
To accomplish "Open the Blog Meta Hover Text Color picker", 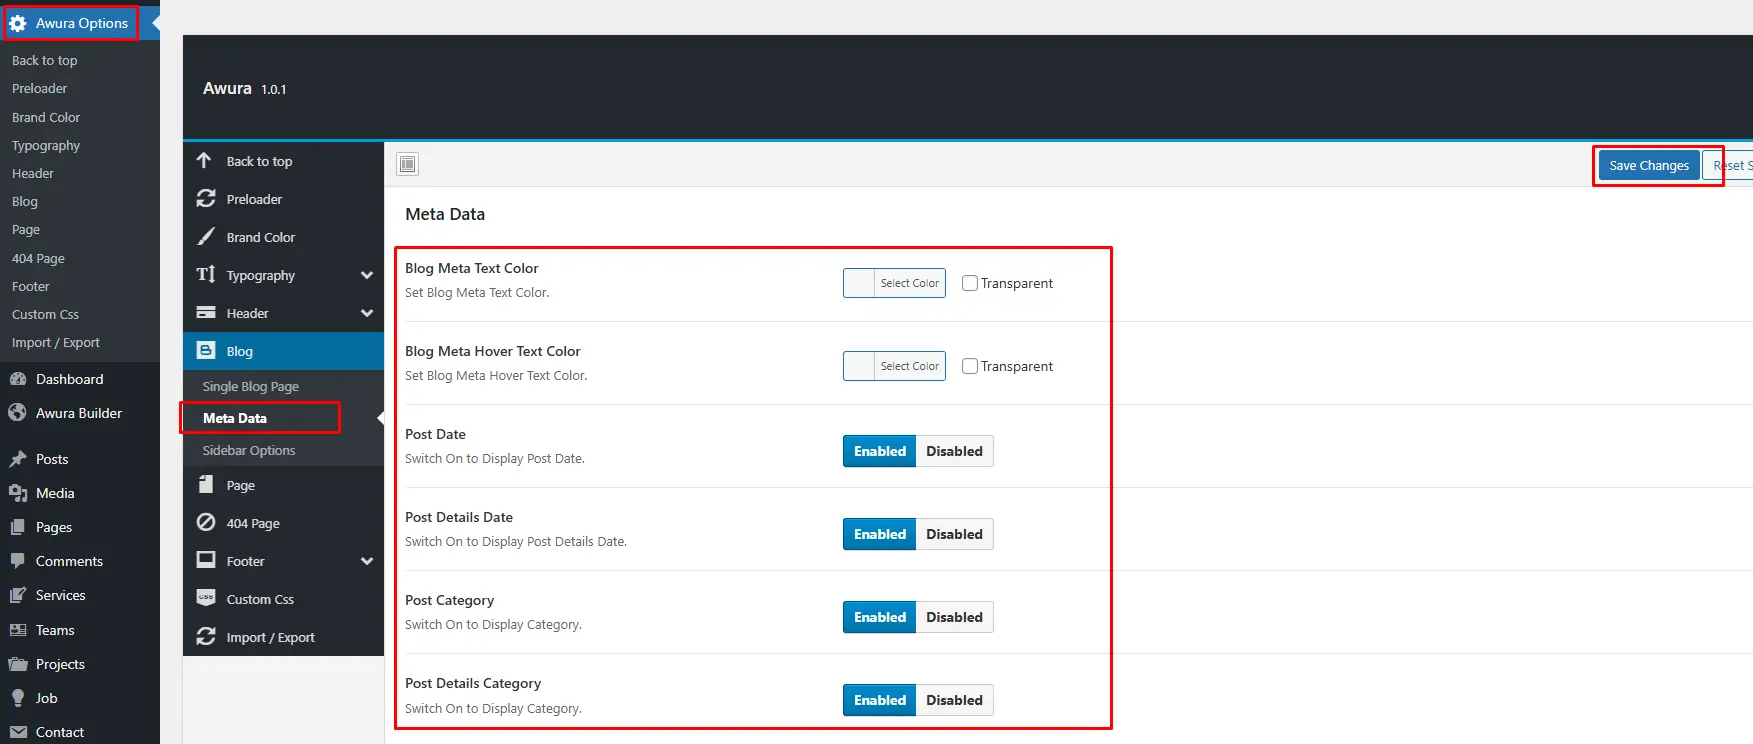I will [x=894, y=366].
